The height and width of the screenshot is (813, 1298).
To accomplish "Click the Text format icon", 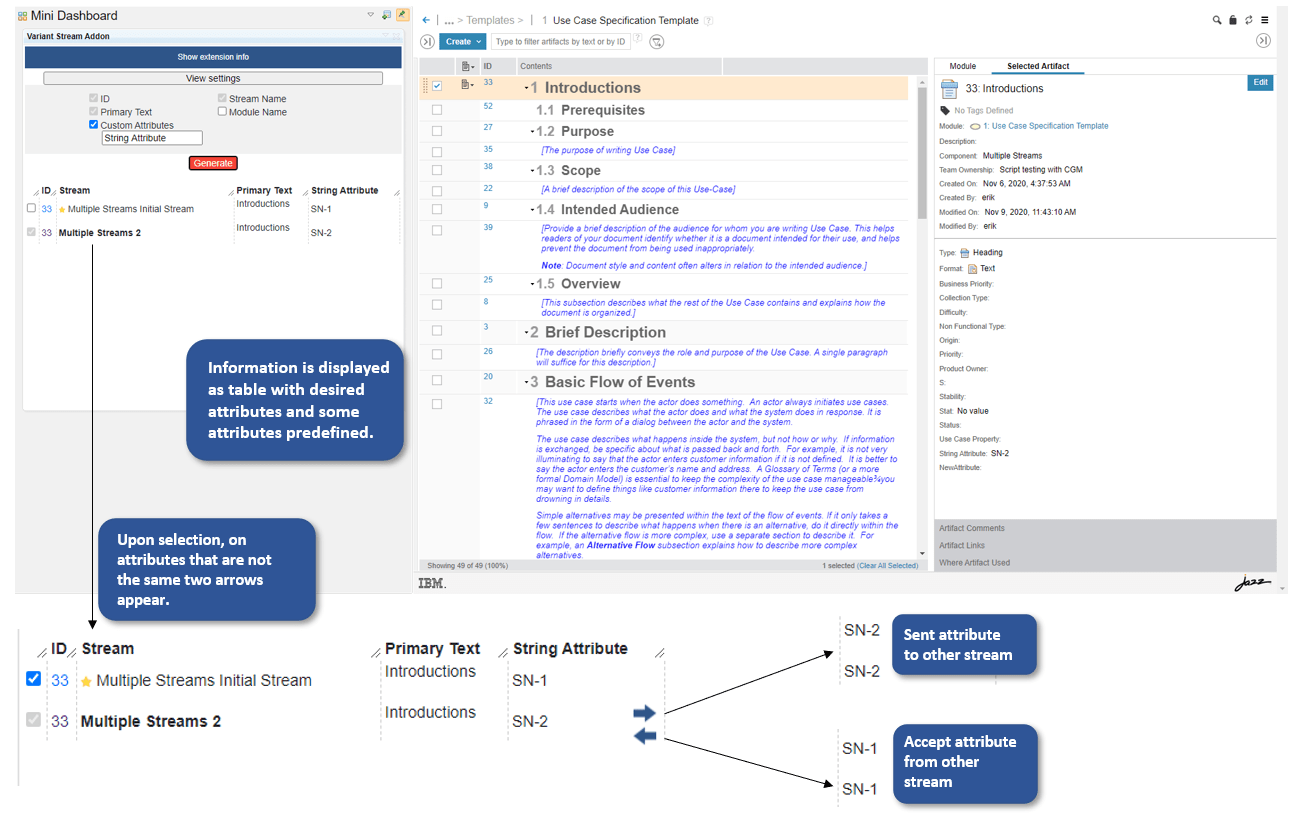I will 972,269.
